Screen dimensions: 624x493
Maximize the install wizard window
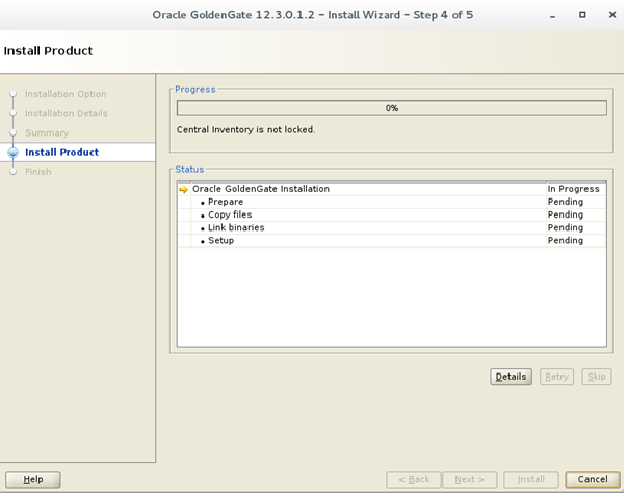582,15
